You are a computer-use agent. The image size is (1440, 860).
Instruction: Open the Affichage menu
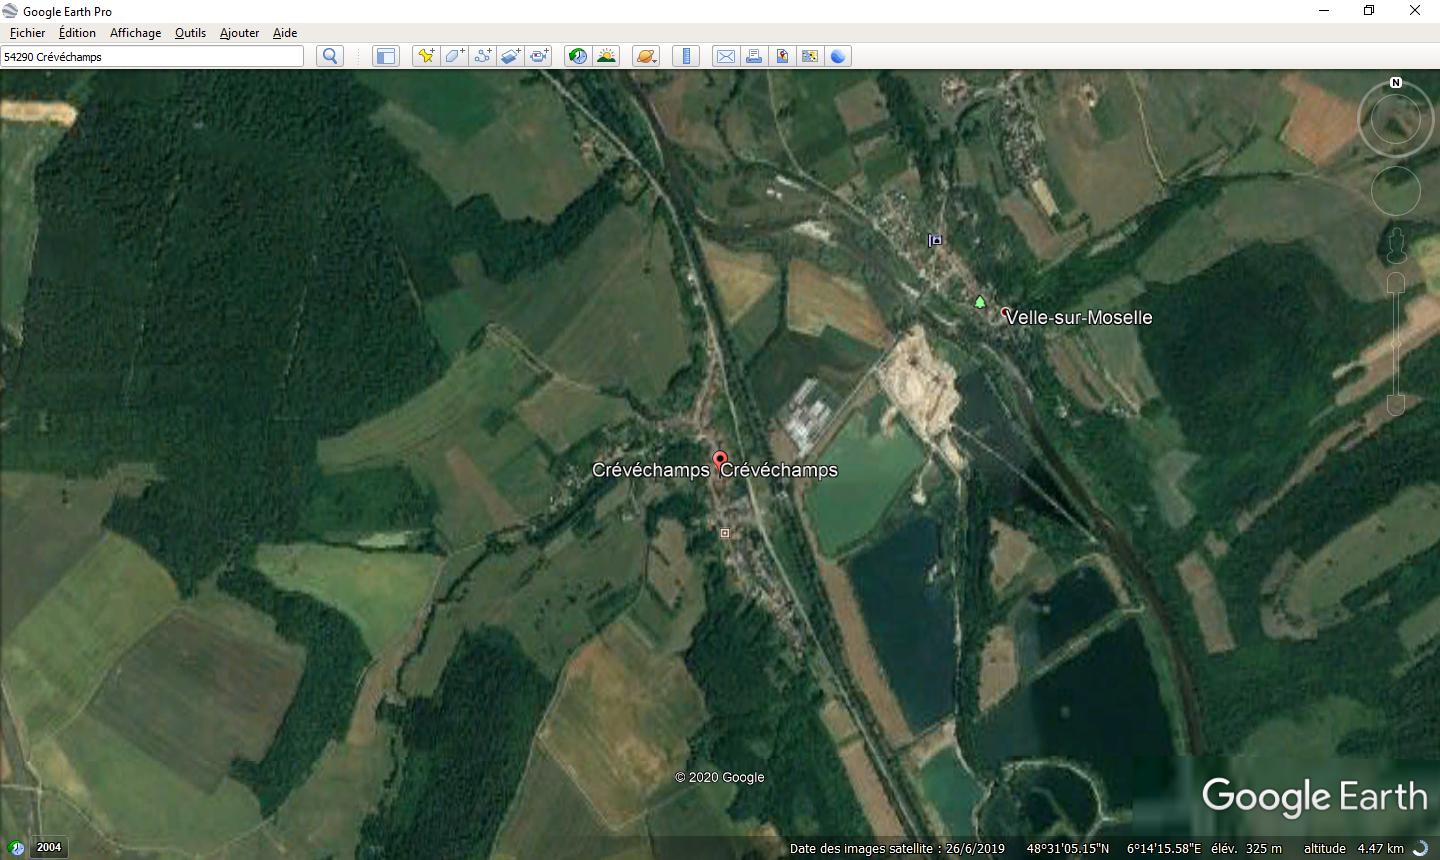click(135, 32)
